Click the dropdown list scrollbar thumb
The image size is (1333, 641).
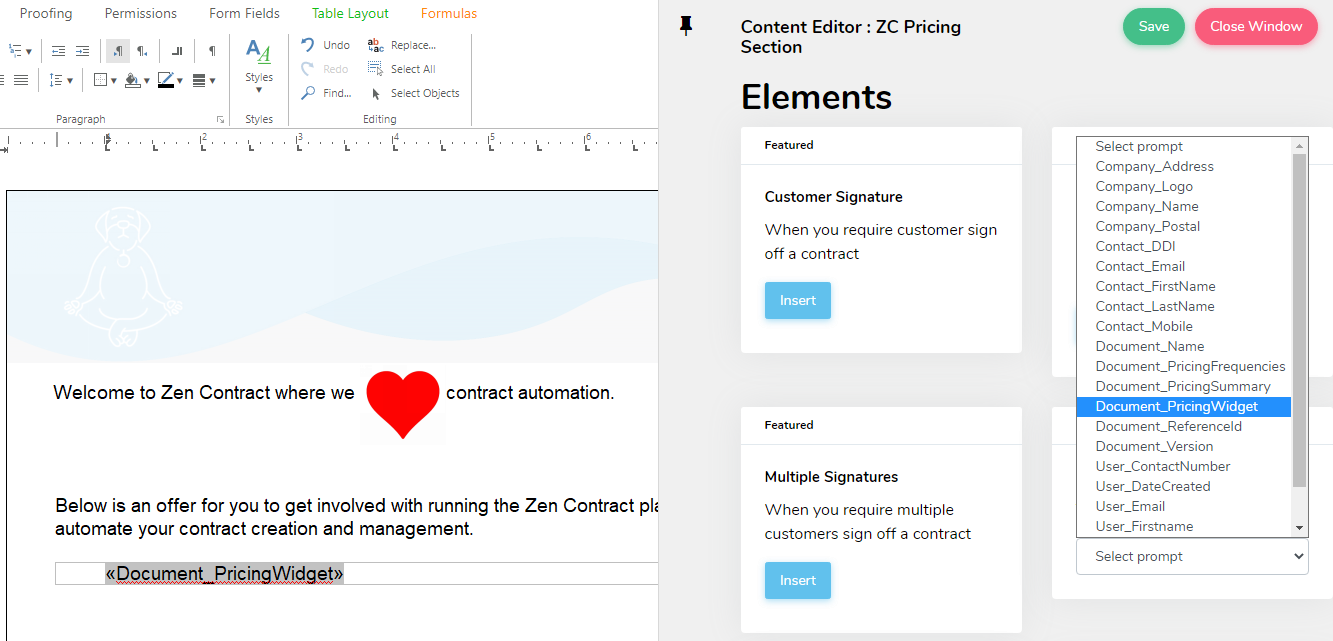coord(1299,320)
